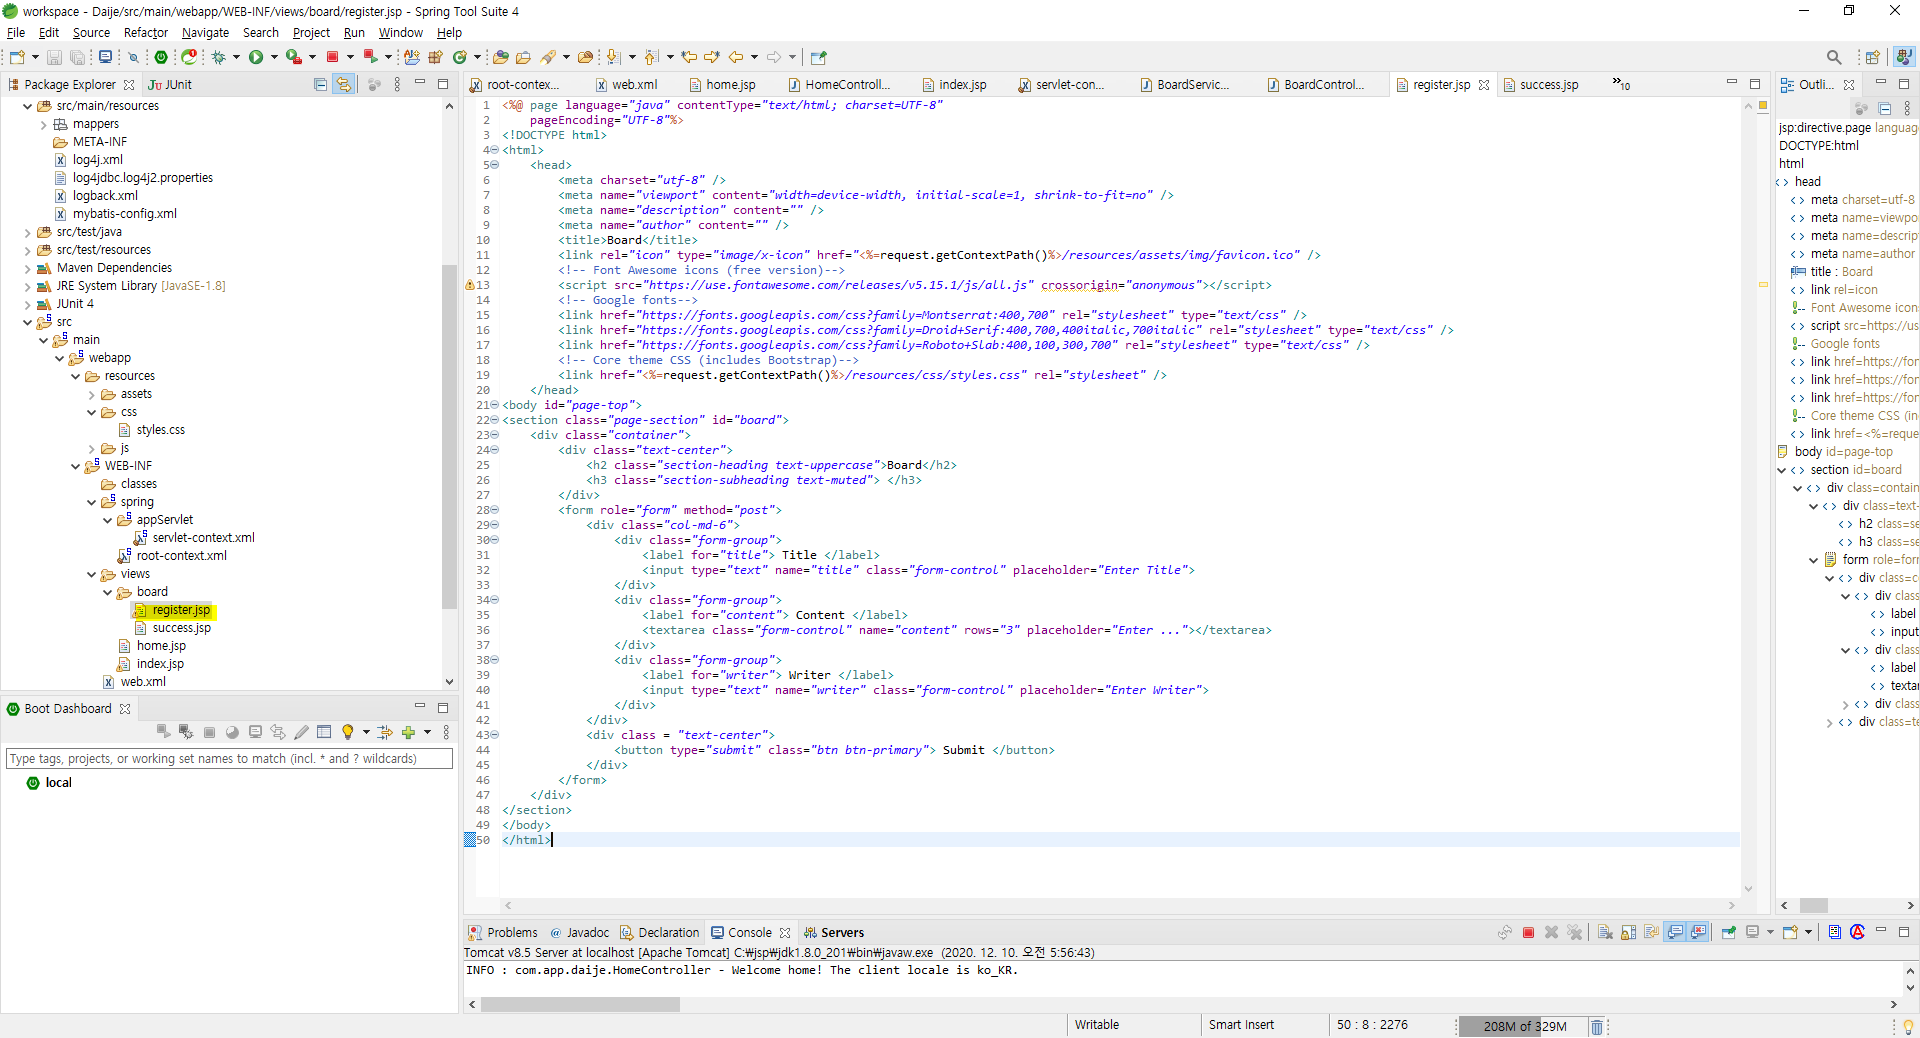Collapse the src/main/resources folder

(x=27, y=106)
